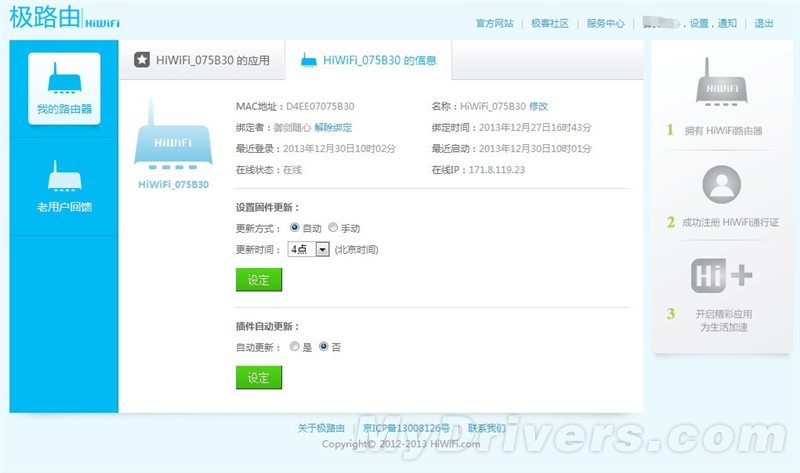Click gray HiWiFi router icon in step 1

pos(721,82)
